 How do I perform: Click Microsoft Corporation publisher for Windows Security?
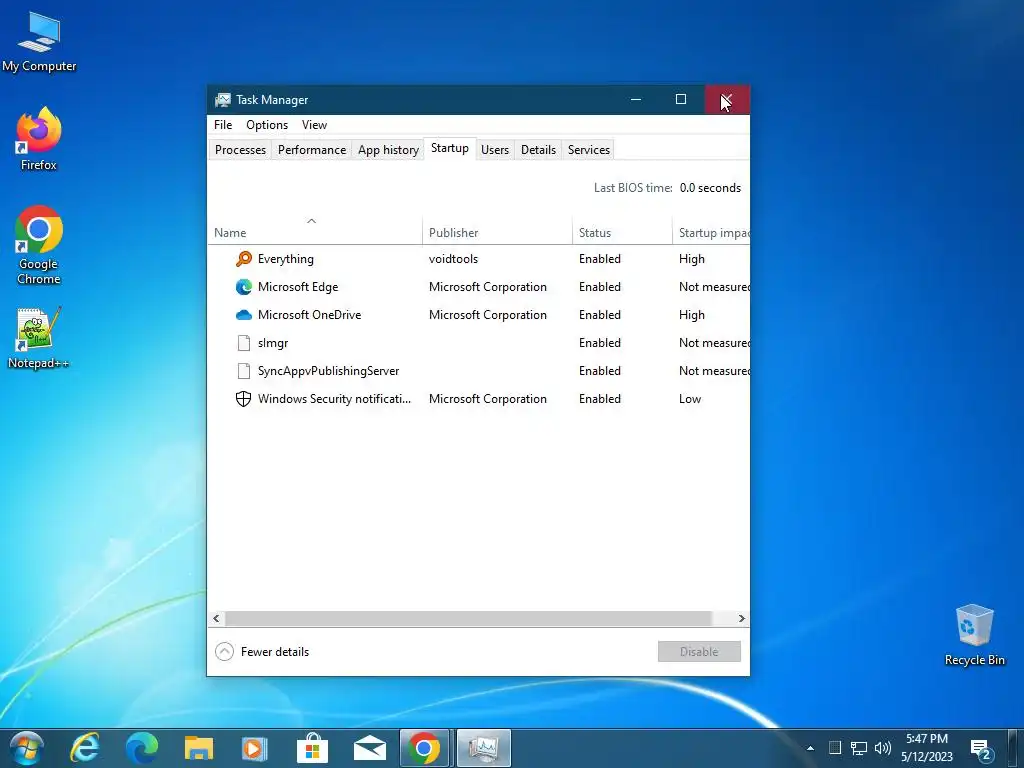pyautogui.click(x=488, y=399)
